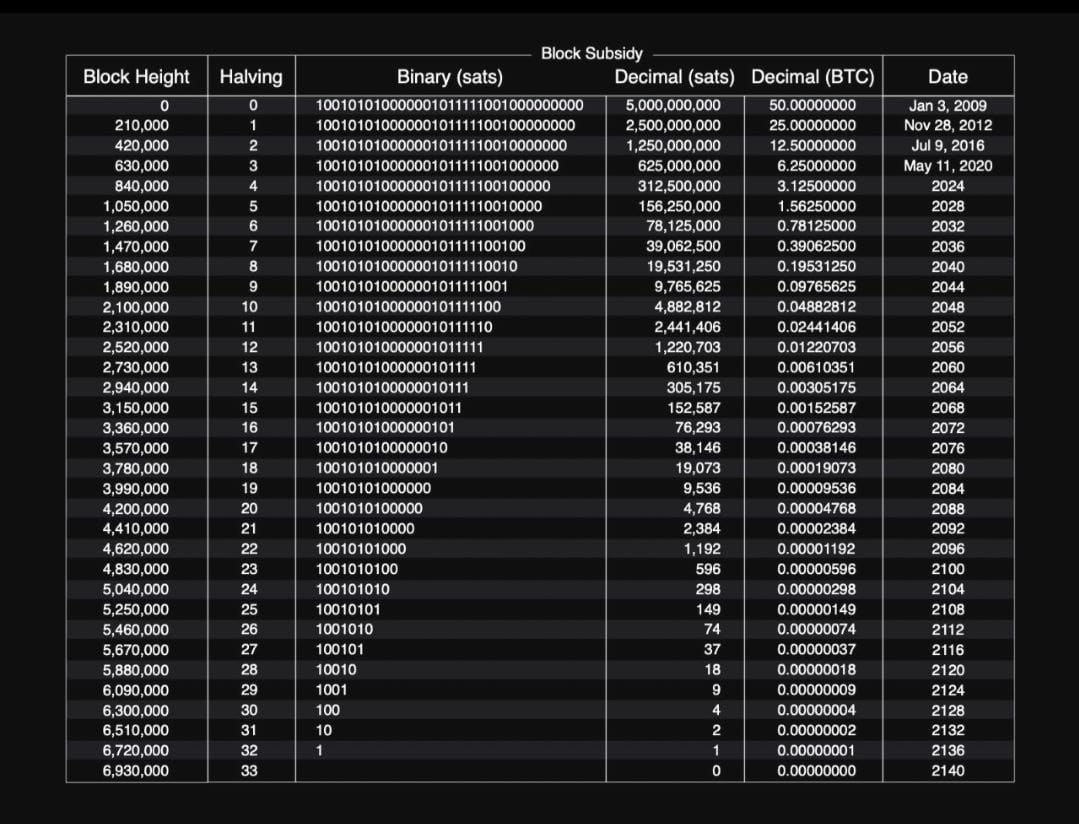Image resolution: width=1079 pixels, height=824 pixels.
Task: Click the "78,125,000" sats cell
Action: click(x=683, y=226)
